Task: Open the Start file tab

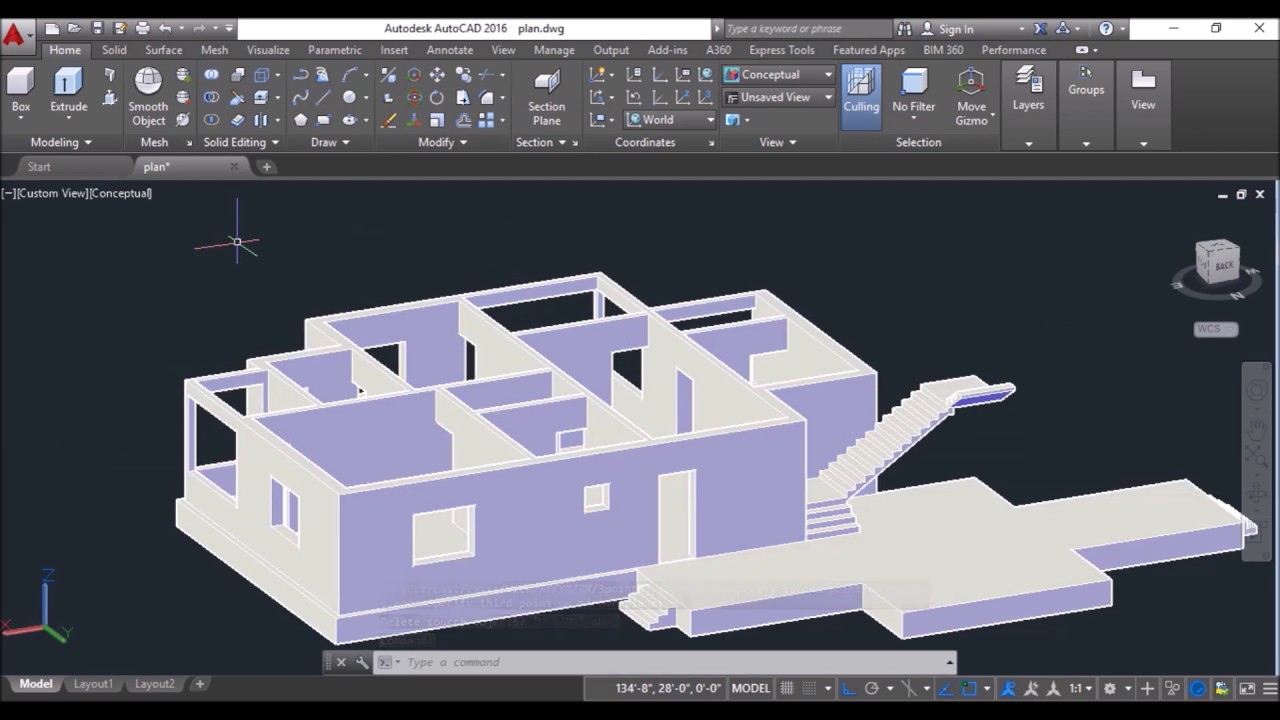Action: (x=39, y=167)
